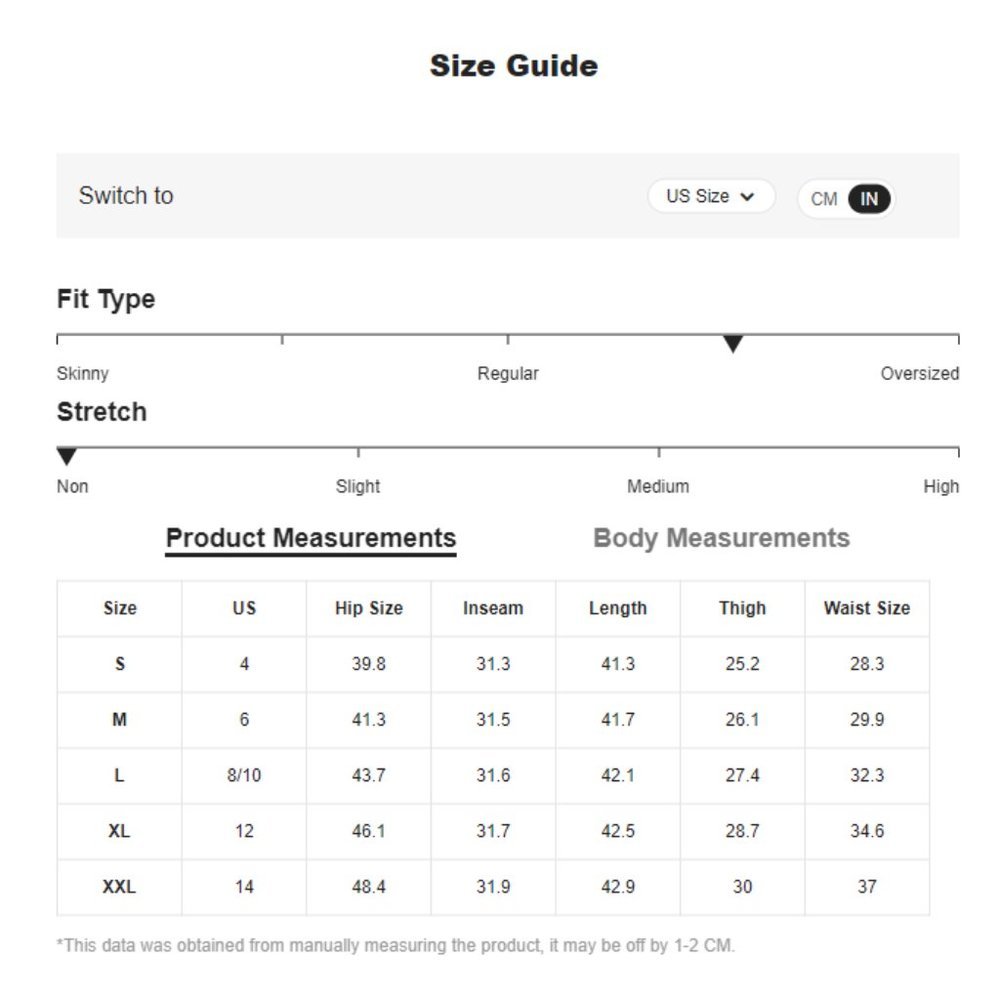This screenshot has height=1000, width=1000.
Task: Click the Inseam column header
Action: coord(493,608)
